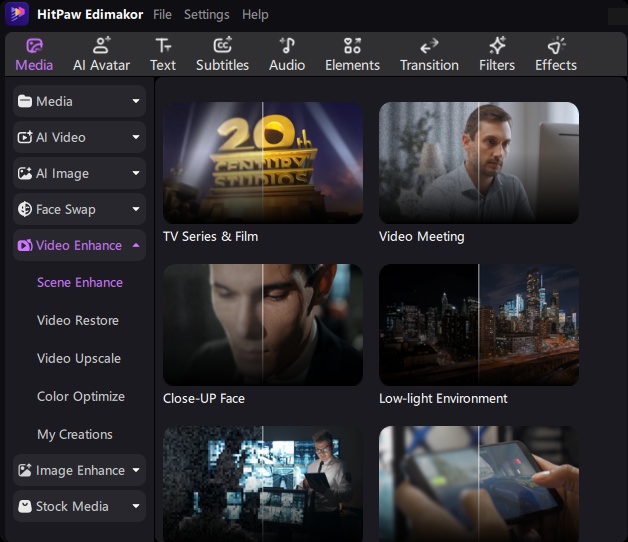Viewport: 628px width, 542px height.
Task: Select the Text tool icon
Action: pyautogui.click(x=163, y=46)
